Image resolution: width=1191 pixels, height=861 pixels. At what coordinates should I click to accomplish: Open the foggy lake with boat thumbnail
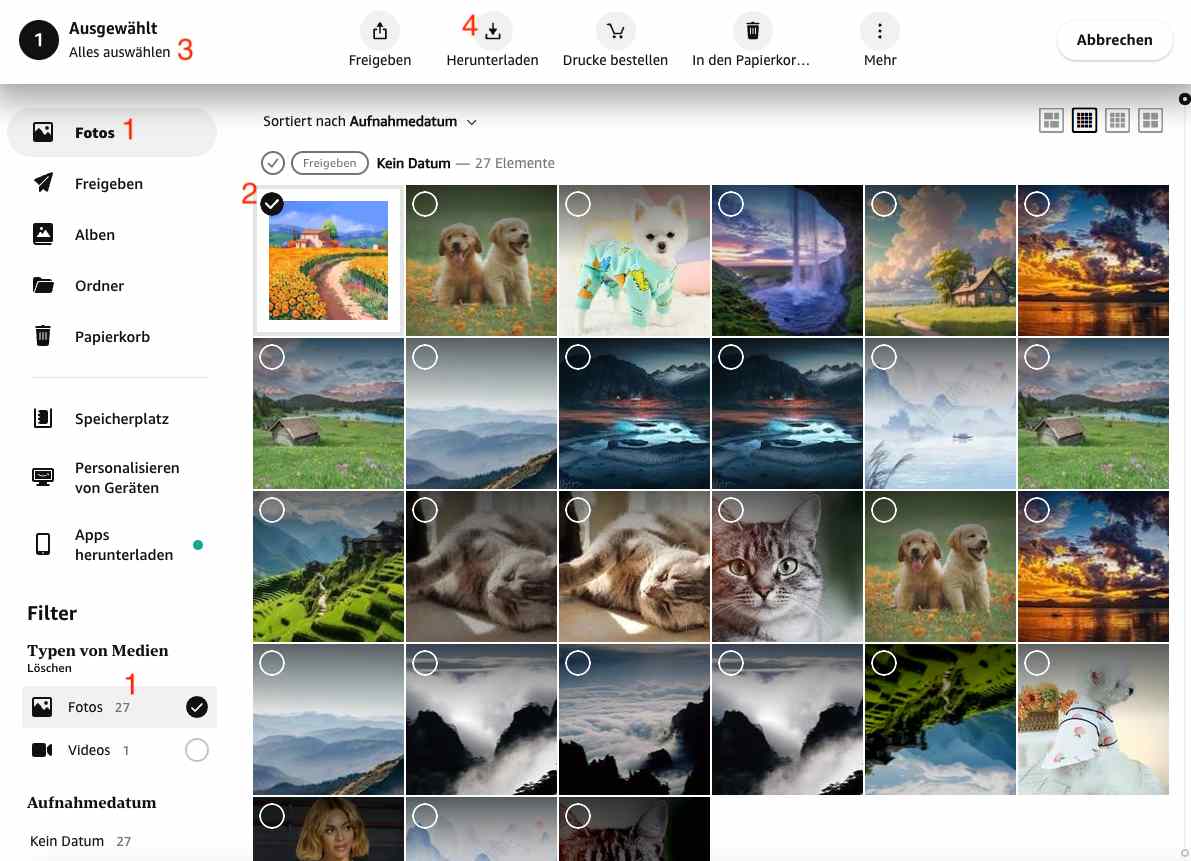(x=940, y=414)
